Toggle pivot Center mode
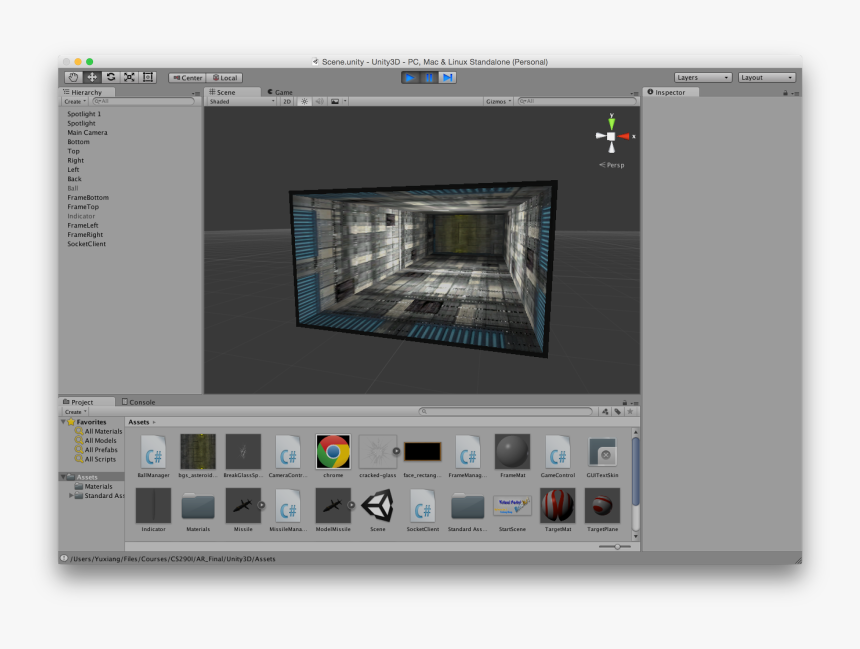Screen dimensions: 860x649 tap(188, 78)
